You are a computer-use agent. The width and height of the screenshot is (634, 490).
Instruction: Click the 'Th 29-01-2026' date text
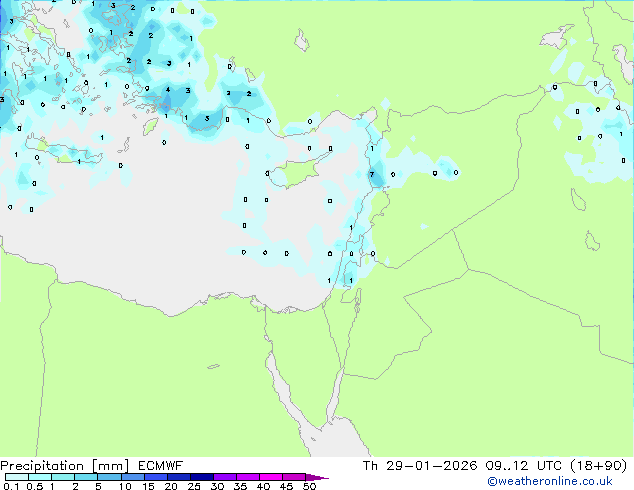tap(420, 466)
